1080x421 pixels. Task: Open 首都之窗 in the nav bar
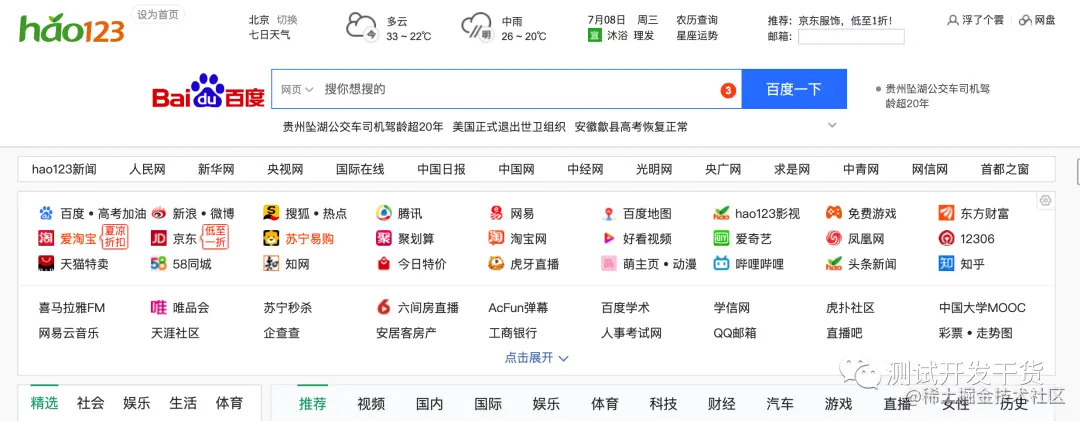(x=1005, y=170)
